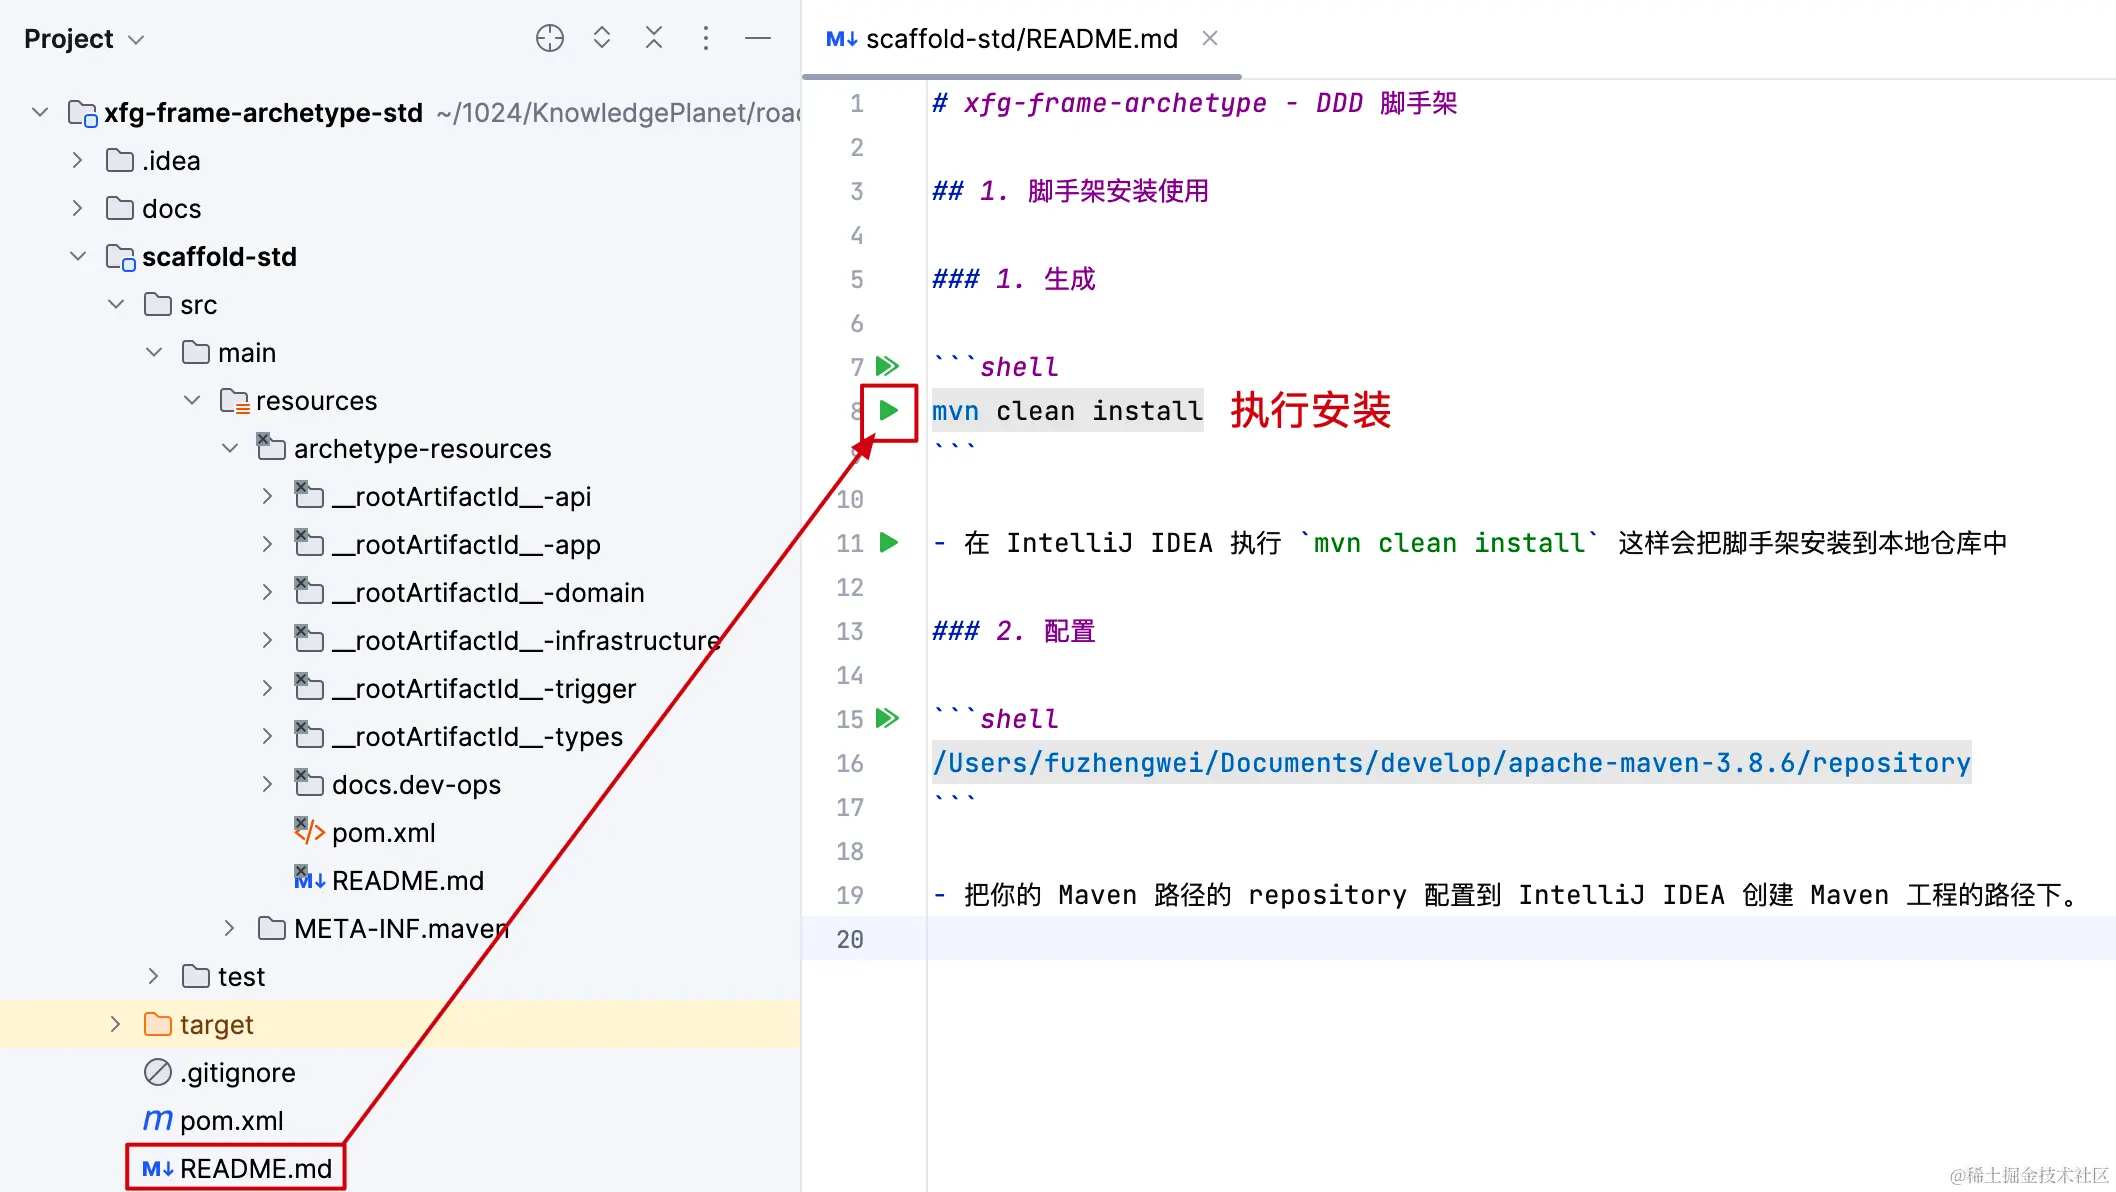Select the __rootArtifactId__-app folder icon

[x=309, y=543]
